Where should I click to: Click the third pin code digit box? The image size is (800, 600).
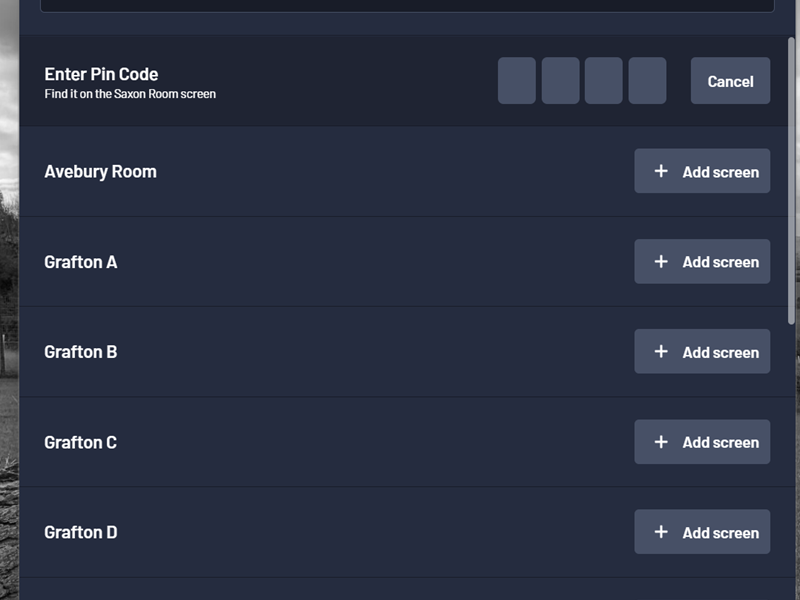604,81
